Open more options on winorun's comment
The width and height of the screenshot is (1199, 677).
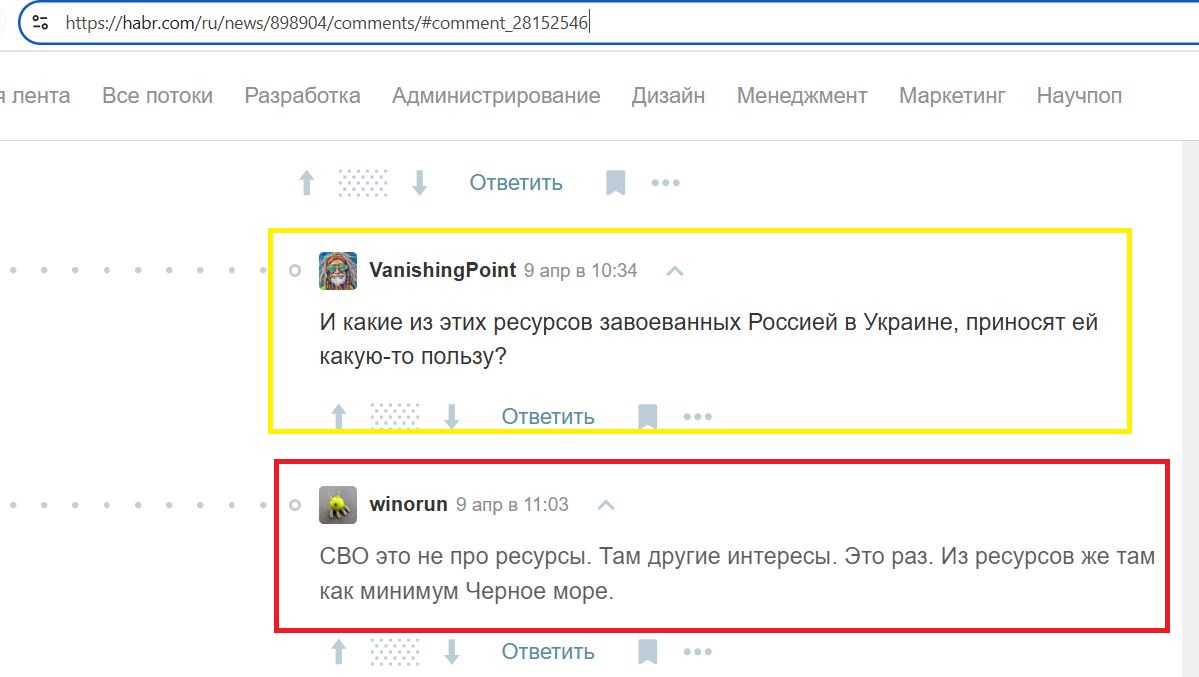pyautogui.click(x=697, y=652)
